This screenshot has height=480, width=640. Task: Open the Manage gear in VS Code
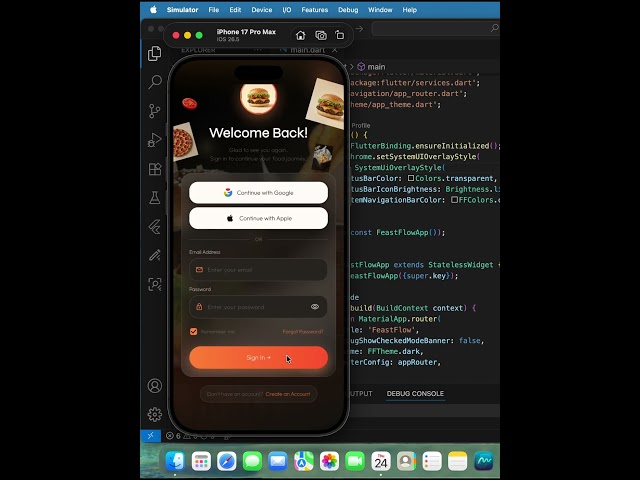pyautogui.click(x=155, y=414)
